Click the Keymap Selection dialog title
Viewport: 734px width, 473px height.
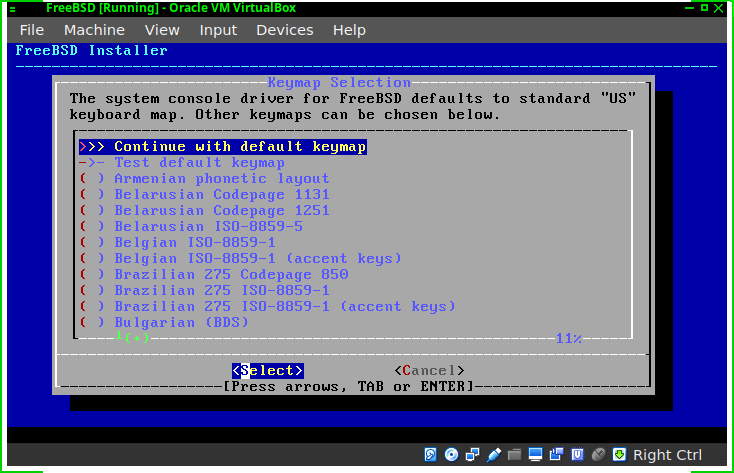click(339, 82)
